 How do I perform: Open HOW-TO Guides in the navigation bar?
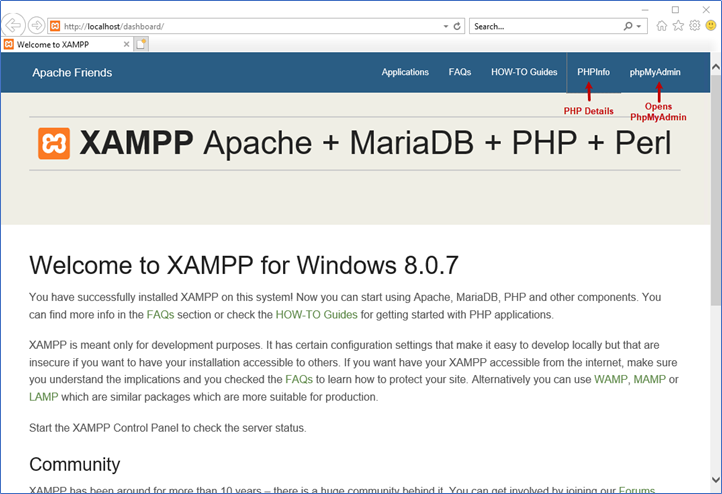[524, 72]
